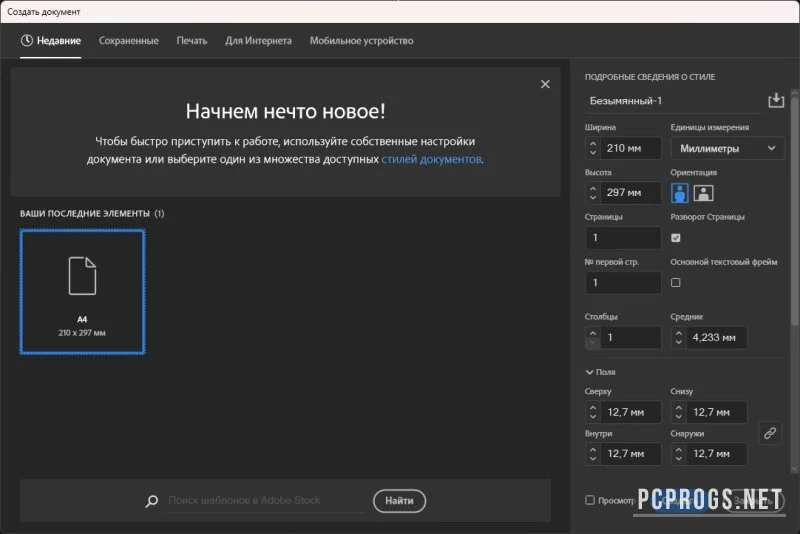Toggle the margins chain link icon

click(770, 433)
